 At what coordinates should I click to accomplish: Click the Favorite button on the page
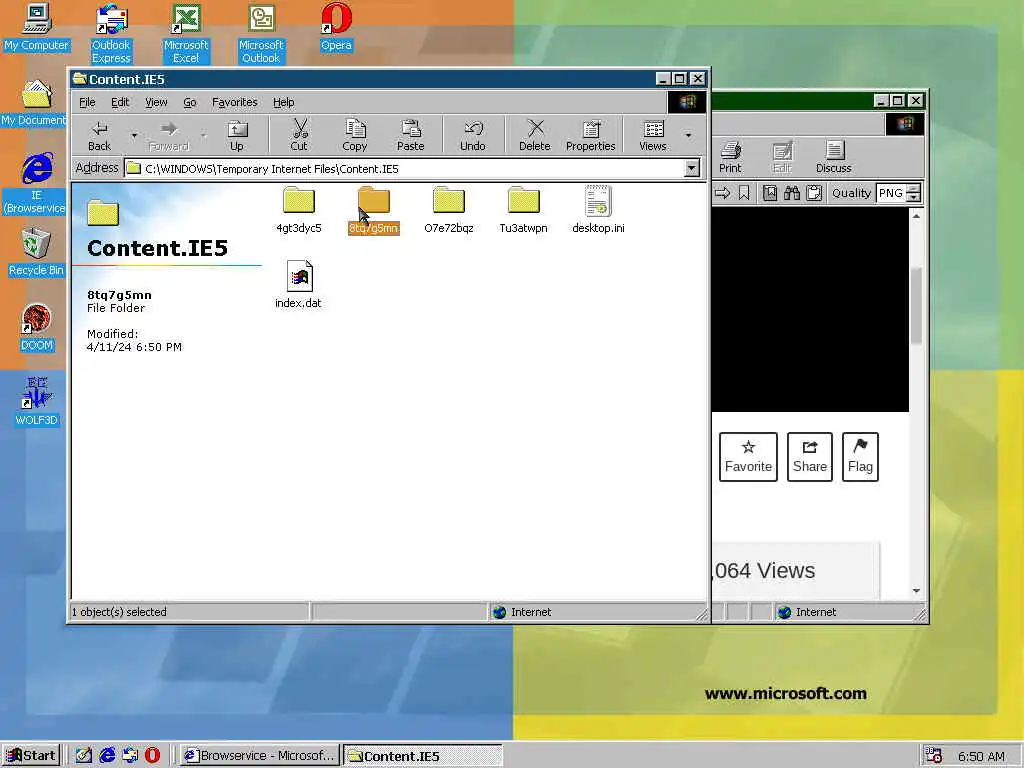(x=748, y=456)
